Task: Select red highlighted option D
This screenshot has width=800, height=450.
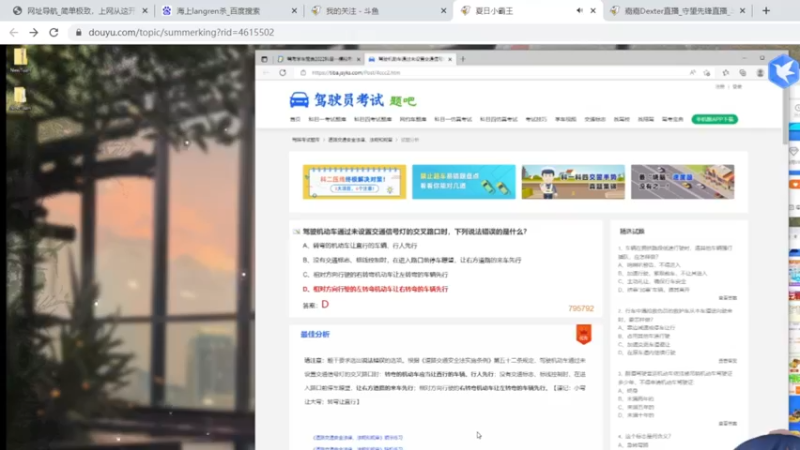Action: click(375, 289)
